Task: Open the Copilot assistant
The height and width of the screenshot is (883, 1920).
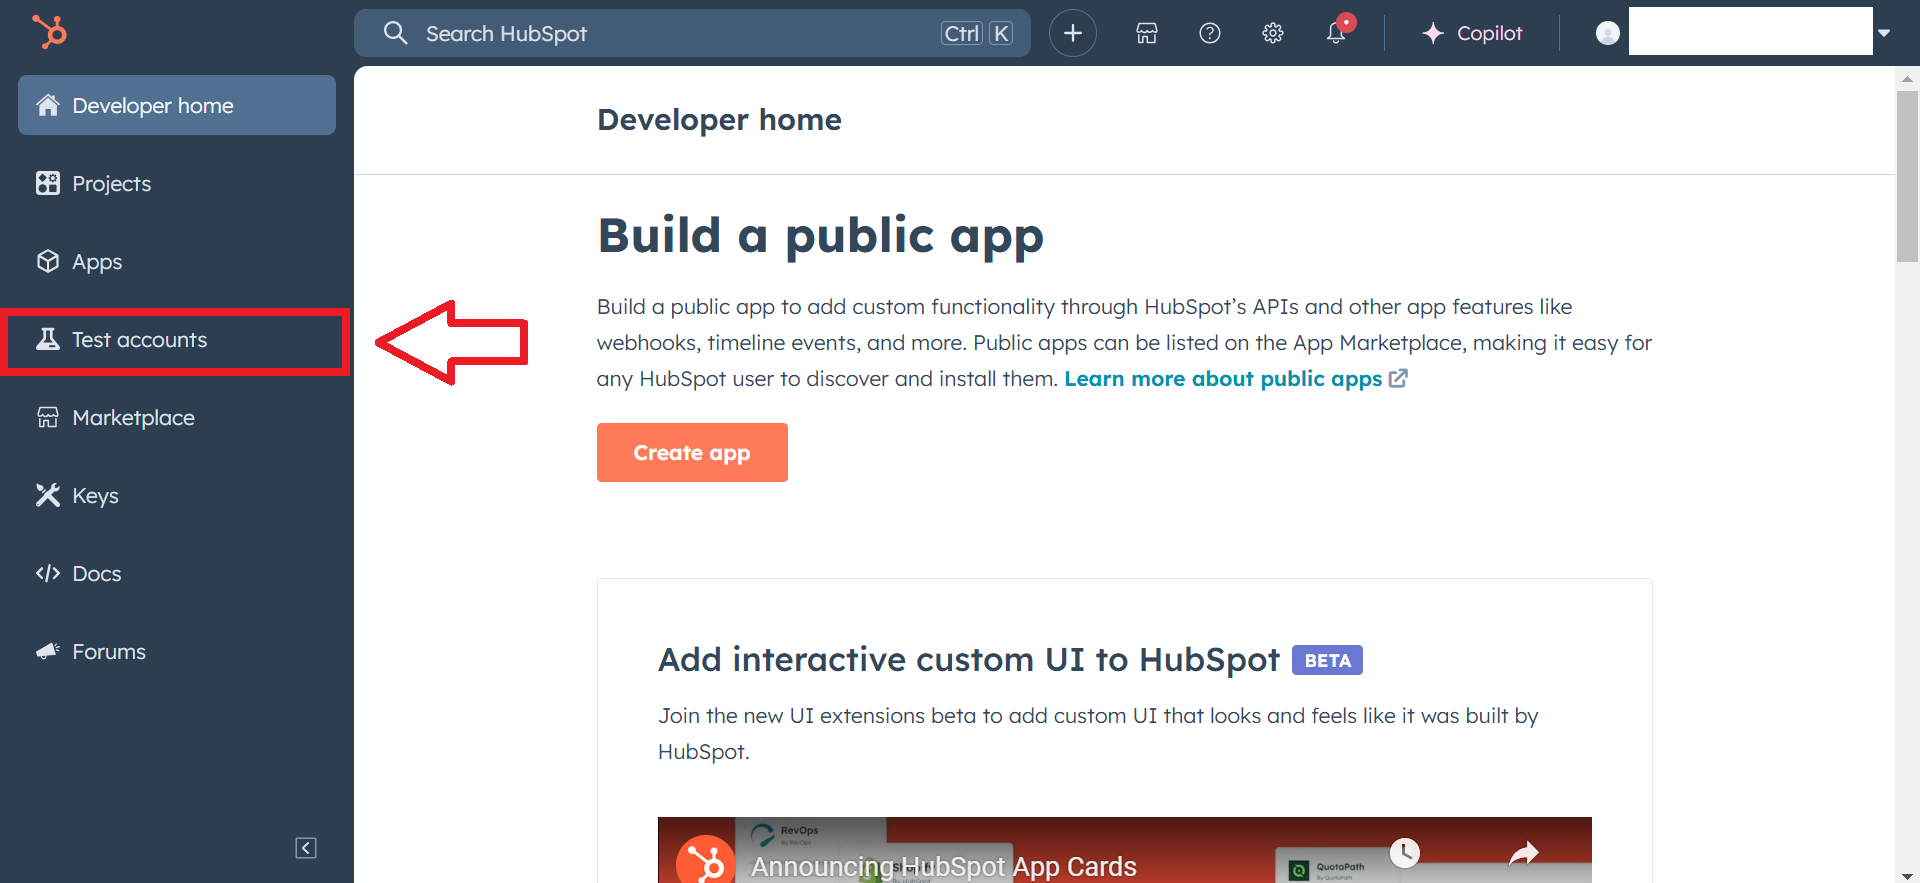Action: tap(1472, 33)
